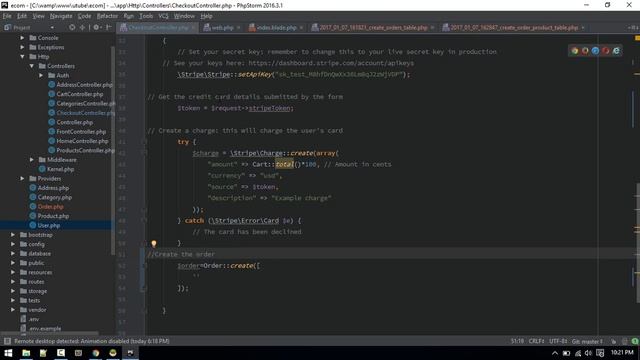640x360 pixels.
Task: Expand the bootstrap folder
Action: pyautogui.click(x=13, y=235)
